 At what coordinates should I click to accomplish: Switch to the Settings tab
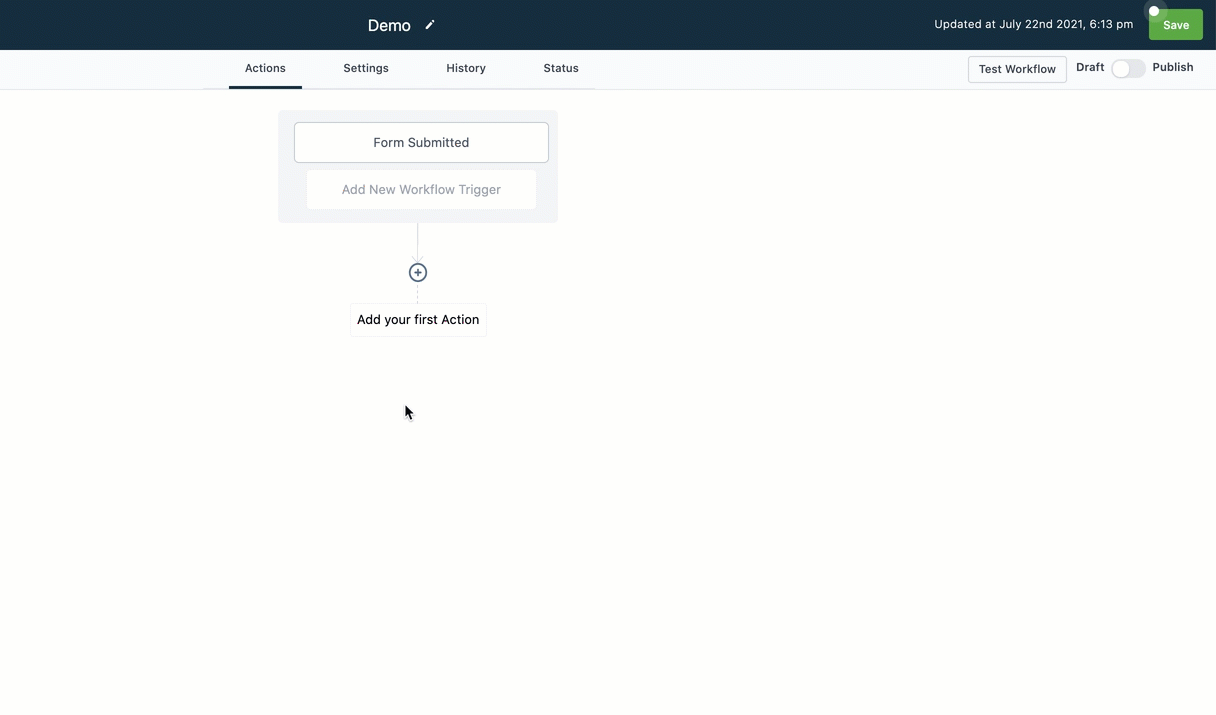tap(366, 68)
